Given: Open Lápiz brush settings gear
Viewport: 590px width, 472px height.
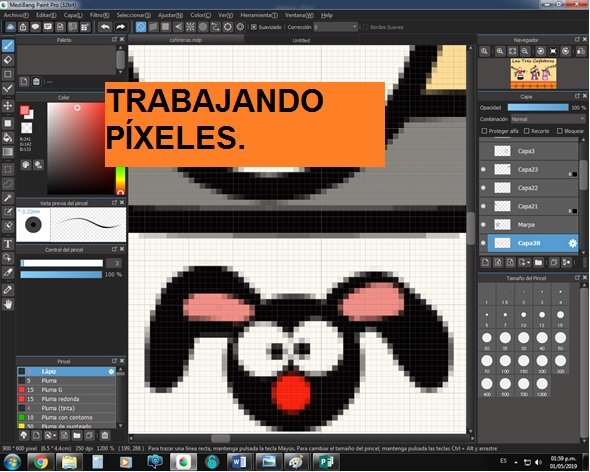Looking at the screenshot, I should pos(111,372).
